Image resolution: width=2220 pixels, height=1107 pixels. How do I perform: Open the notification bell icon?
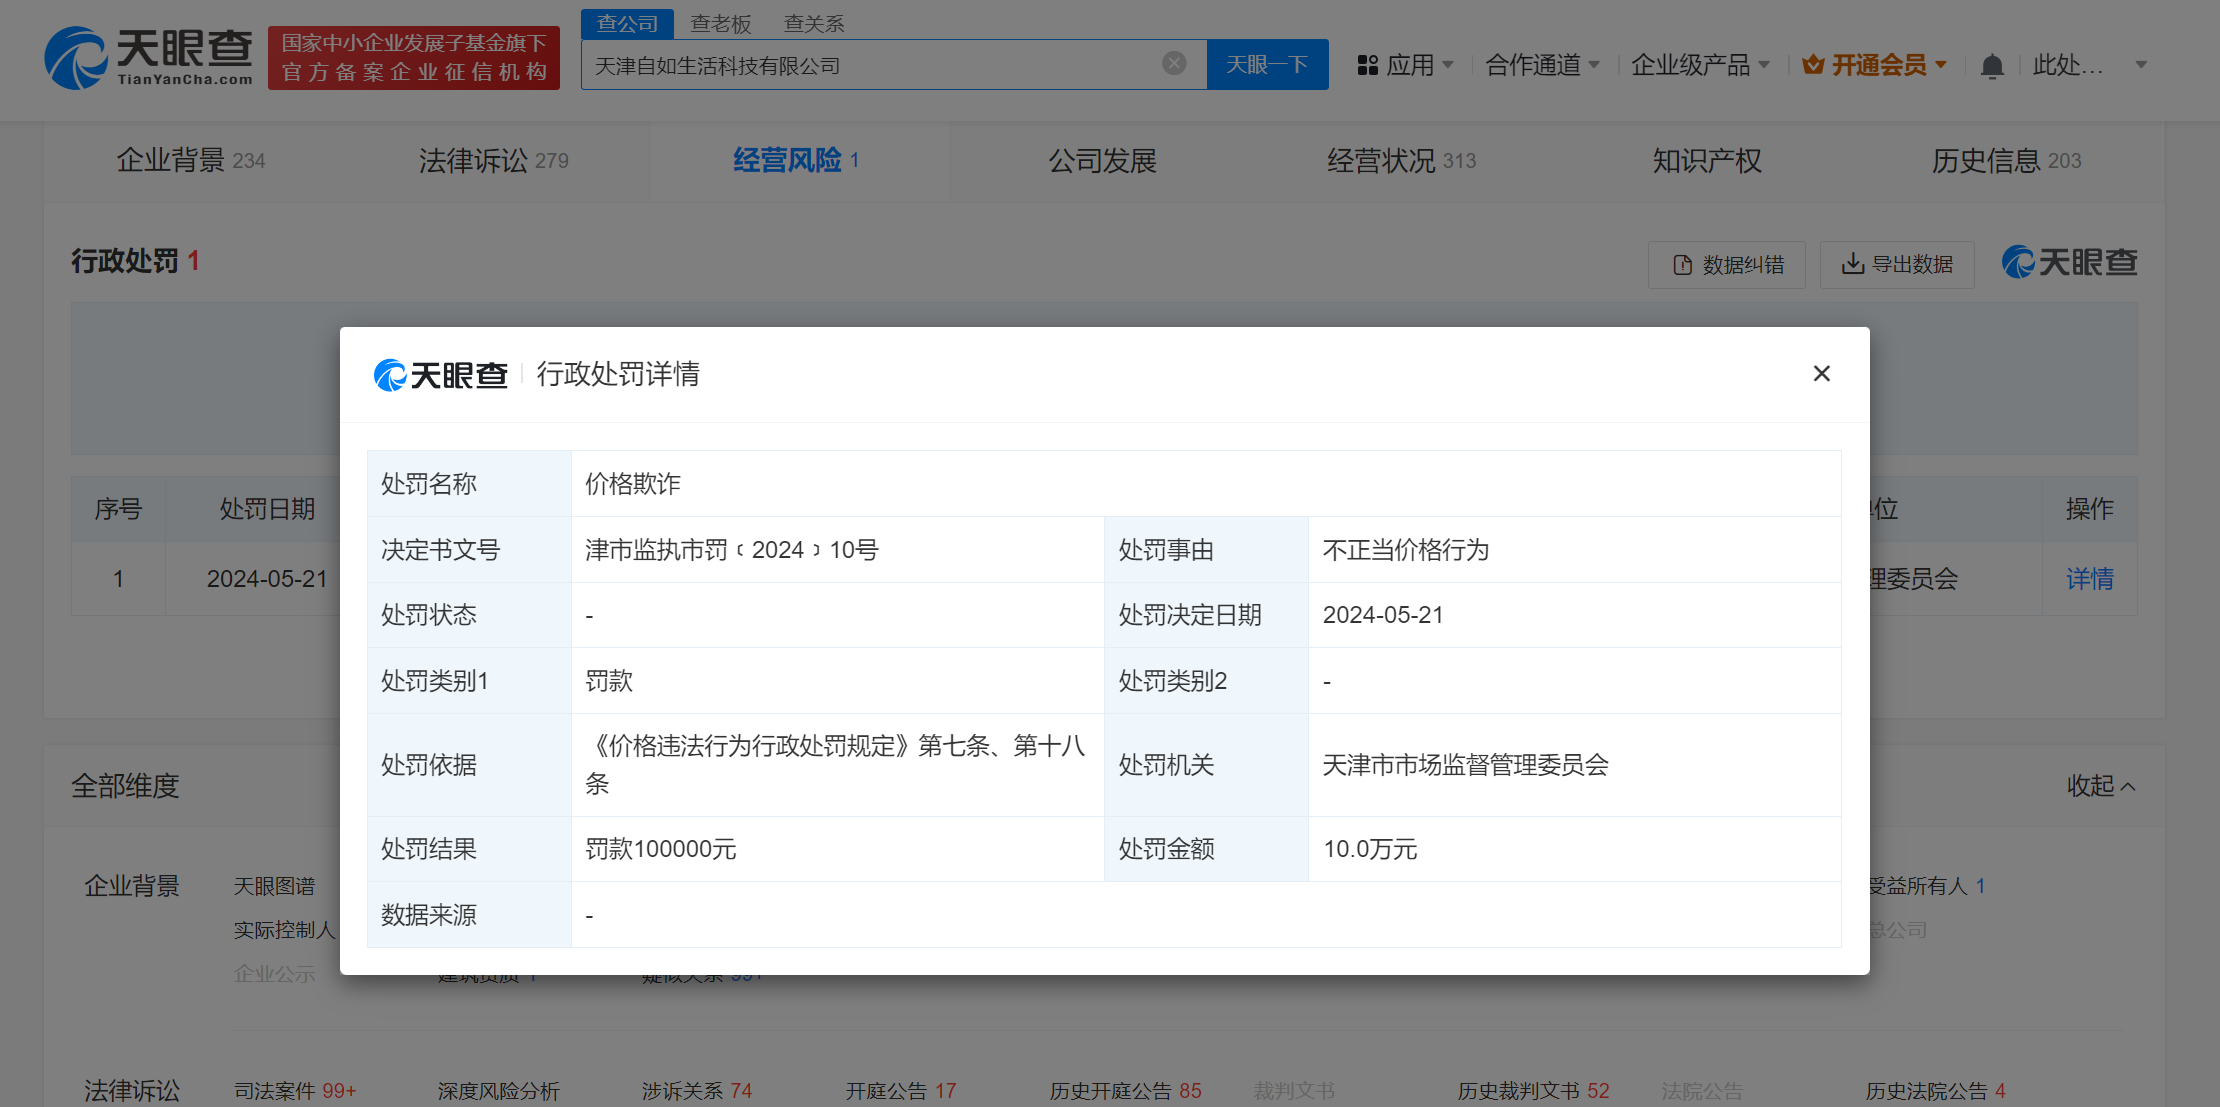[1991, 64]
